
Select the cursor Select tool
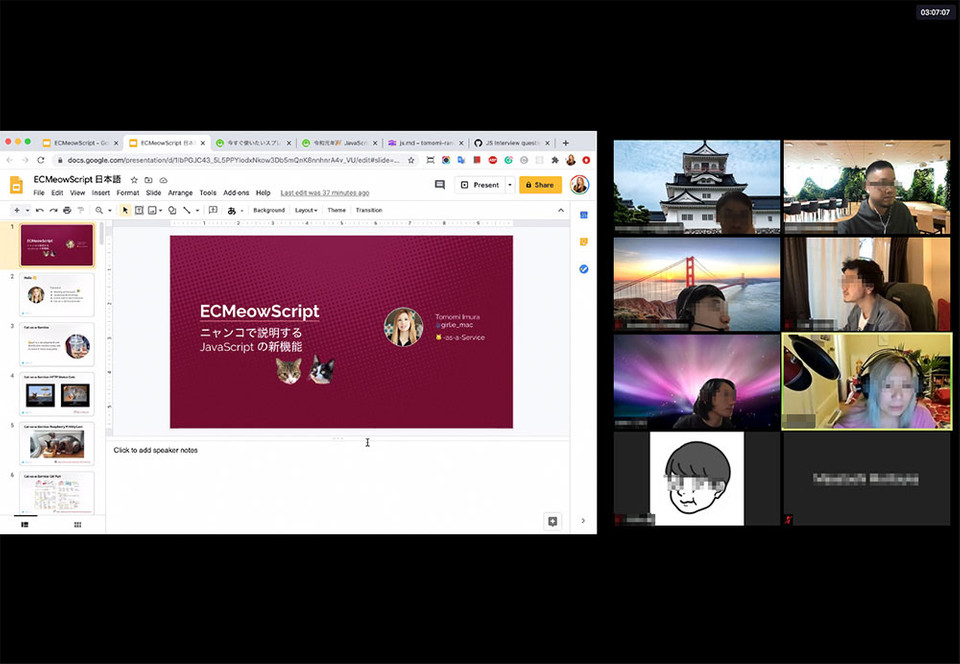coord(125,210)
